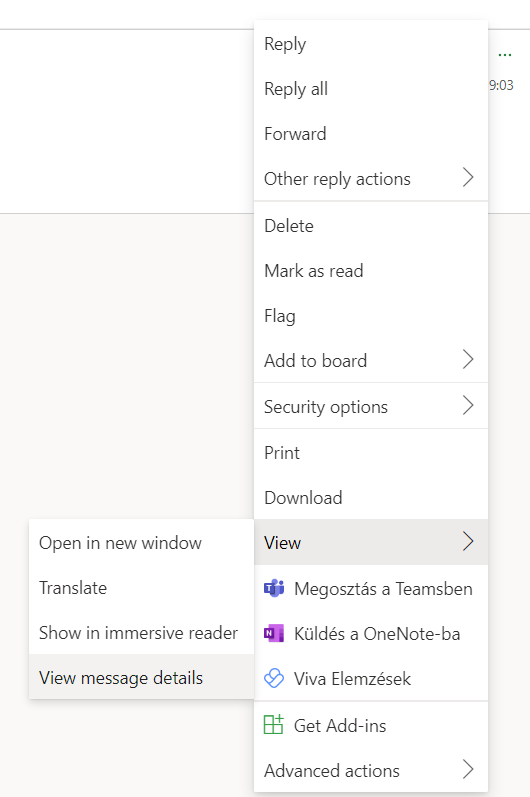Click the Teams icon beside Megosztás a Teamsben

tap(274, 588)
